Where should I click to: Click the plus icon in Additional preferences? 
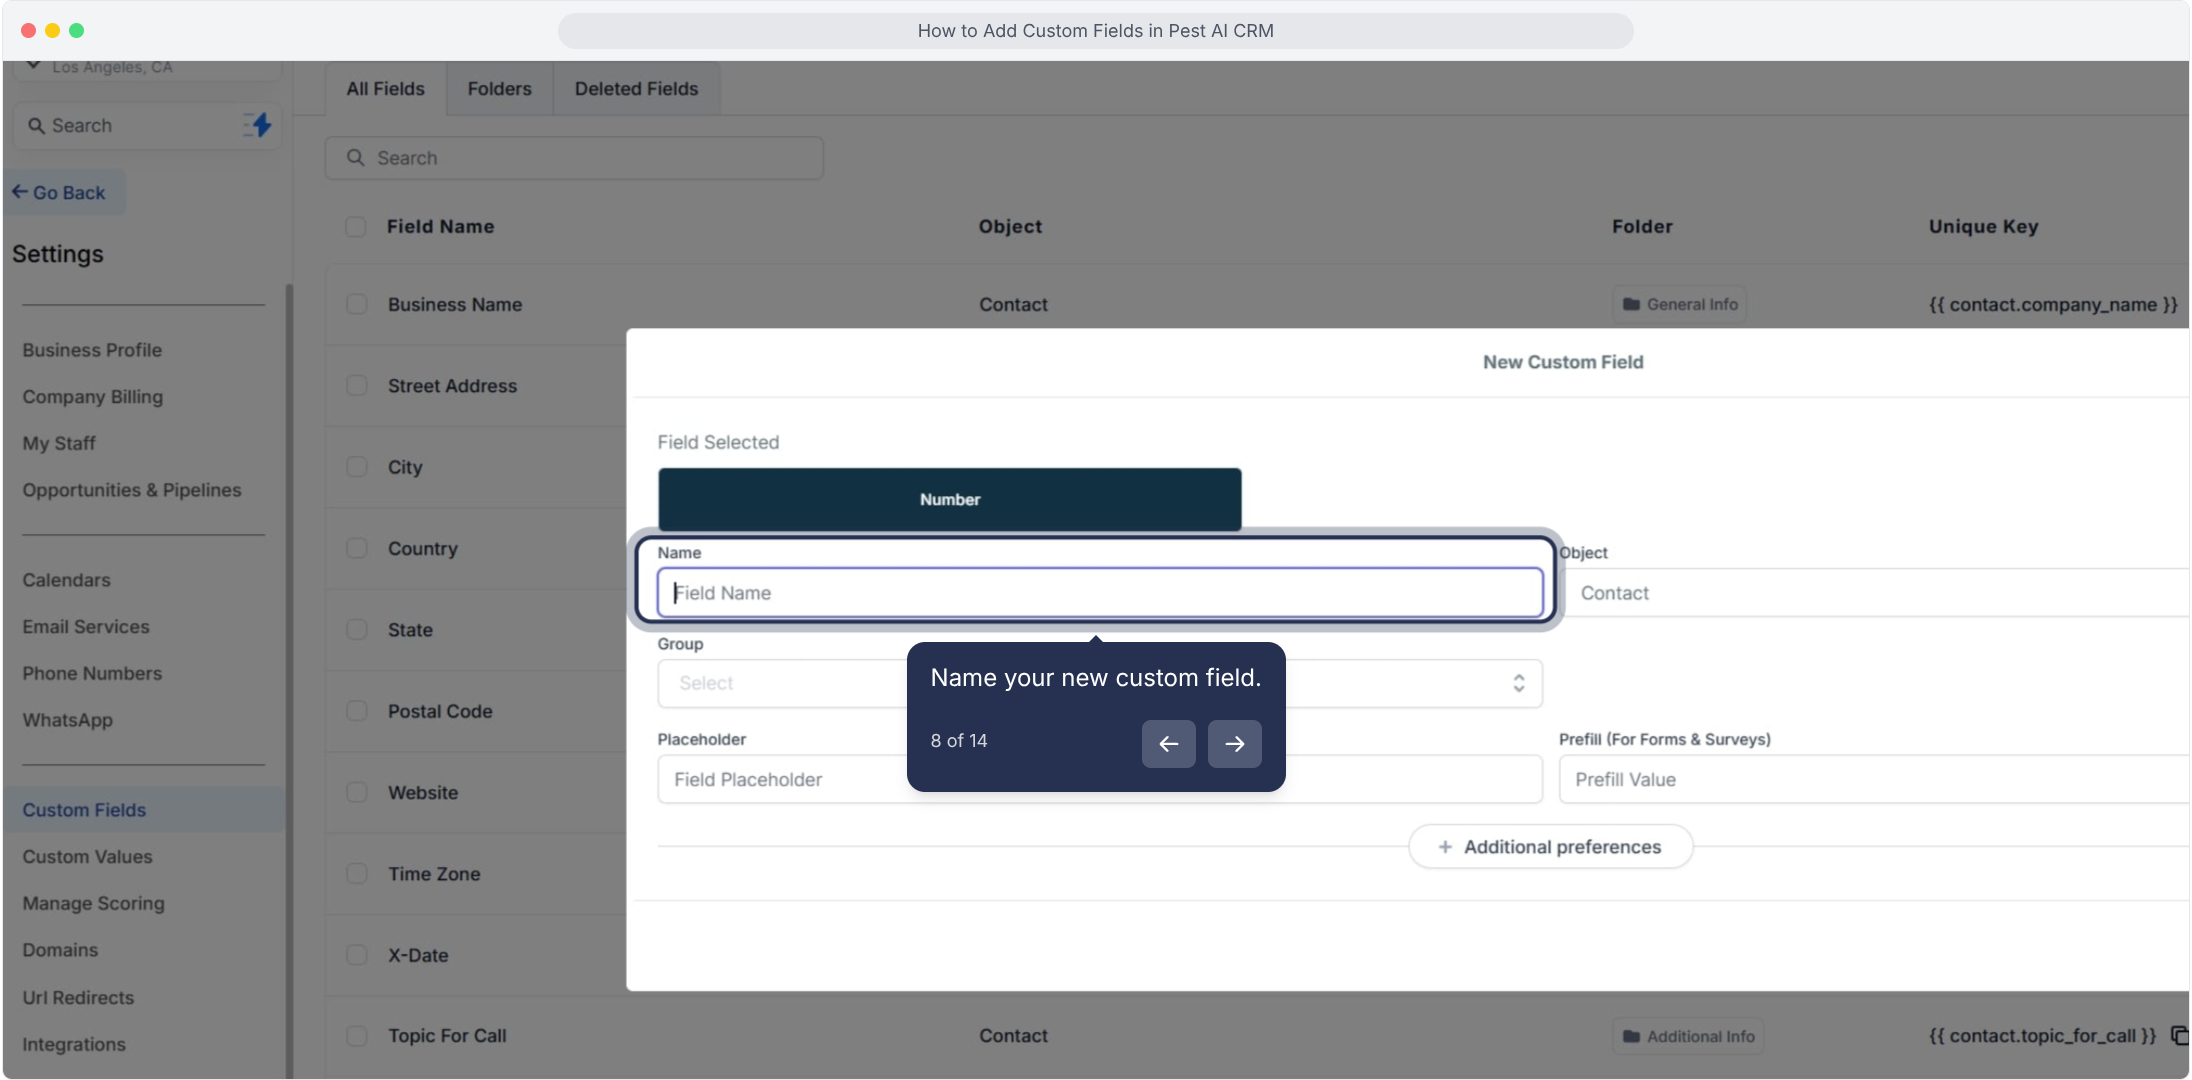click(1445, 847)
